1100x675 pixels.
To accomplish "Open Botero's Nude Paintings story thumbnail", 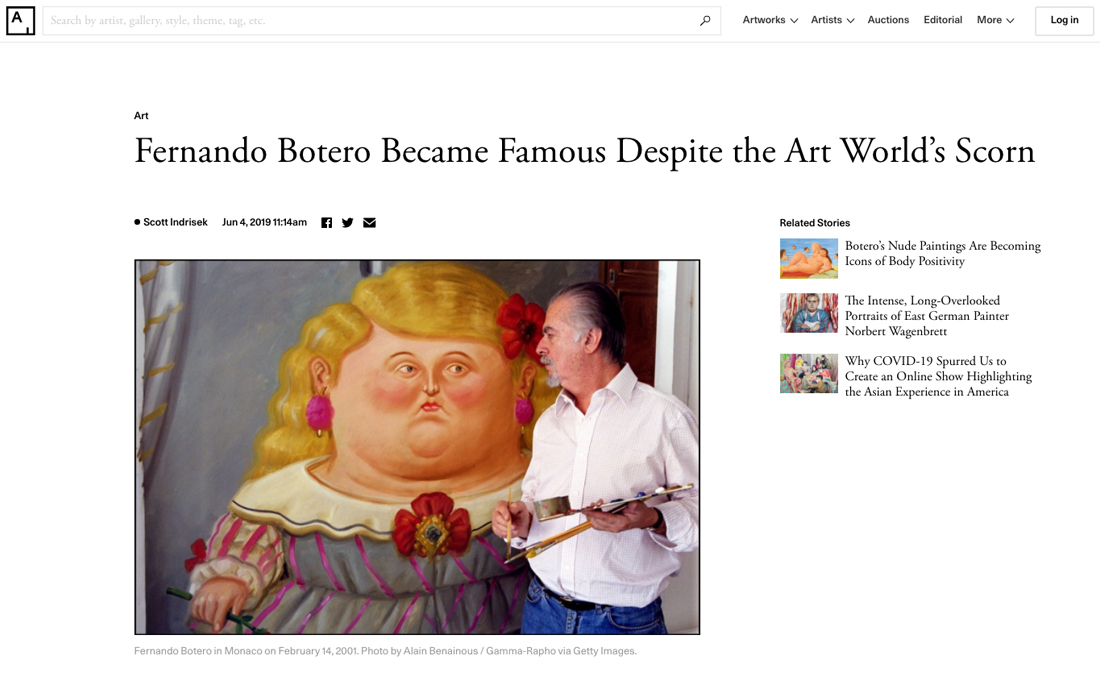I will (x=808, y=258).
